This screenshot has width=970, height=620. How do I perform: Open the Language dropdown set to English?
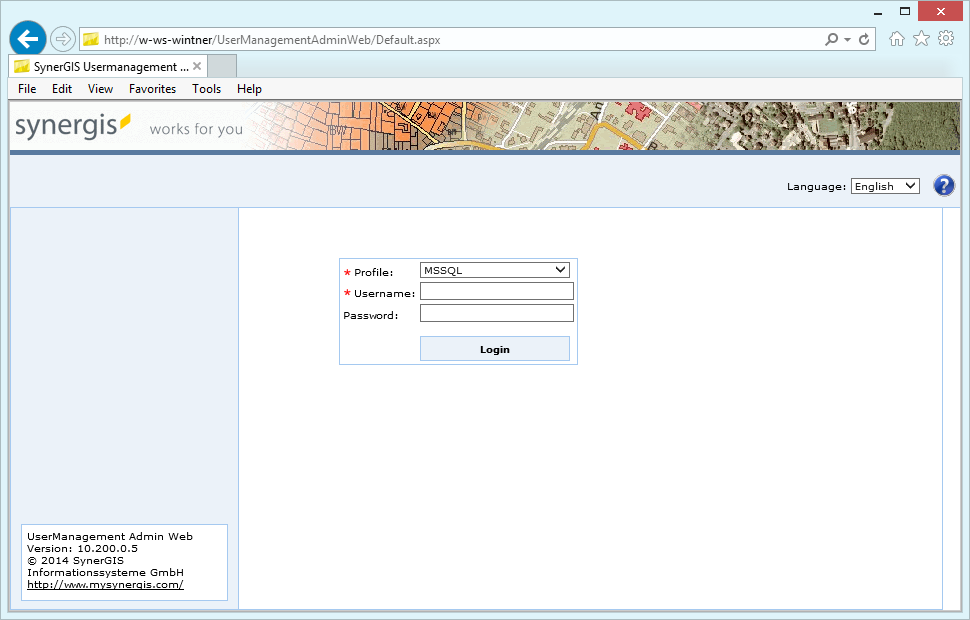884,186
